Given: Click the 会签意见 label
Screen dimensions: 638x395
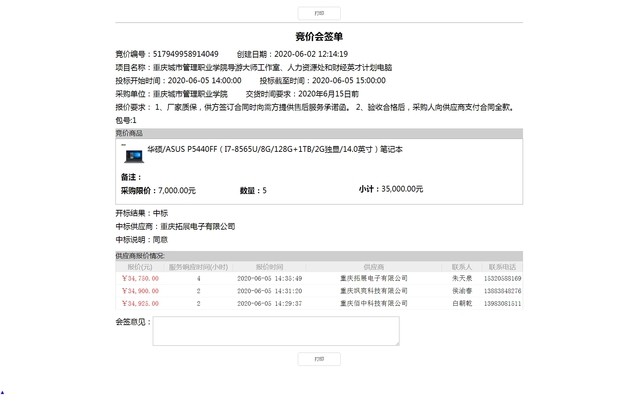Looking at the screenshot, I should pos(133,322).
